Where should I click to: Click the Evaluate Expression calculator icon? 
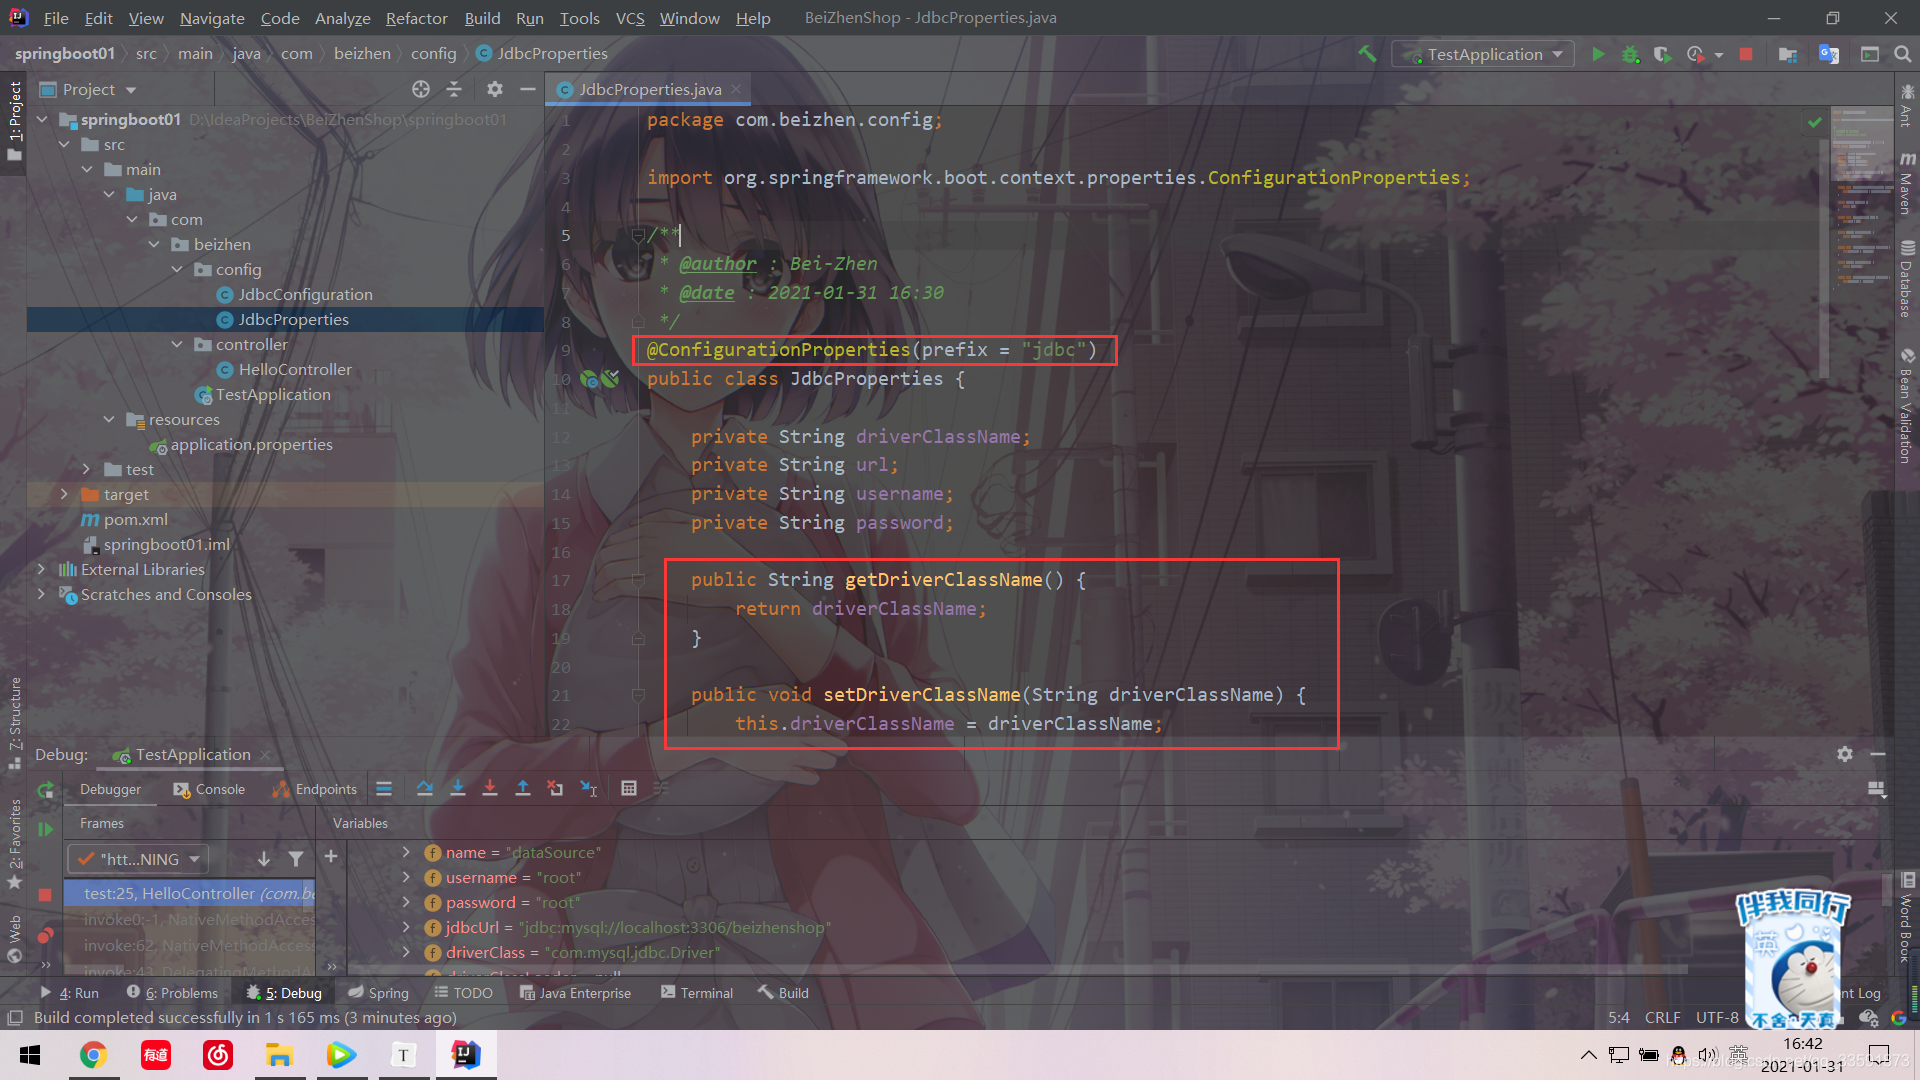tap(629, 789)
